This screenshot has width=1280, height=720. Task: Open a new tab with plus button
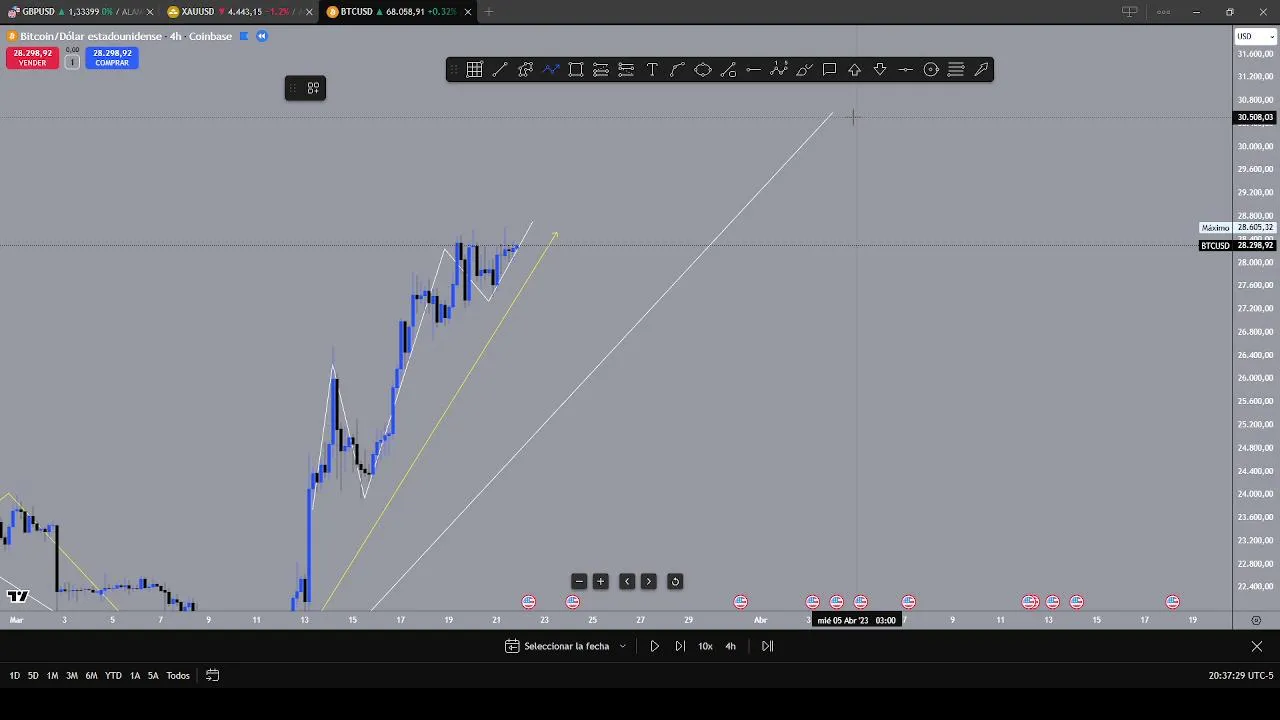pos(489,12)
